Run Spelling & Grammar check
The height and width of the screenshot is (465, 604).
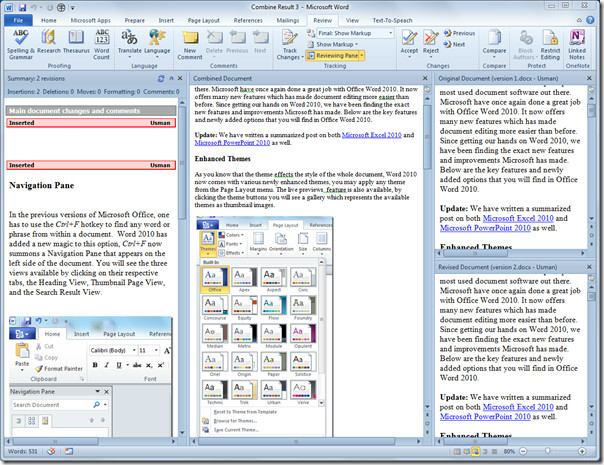tap(20, 44)
